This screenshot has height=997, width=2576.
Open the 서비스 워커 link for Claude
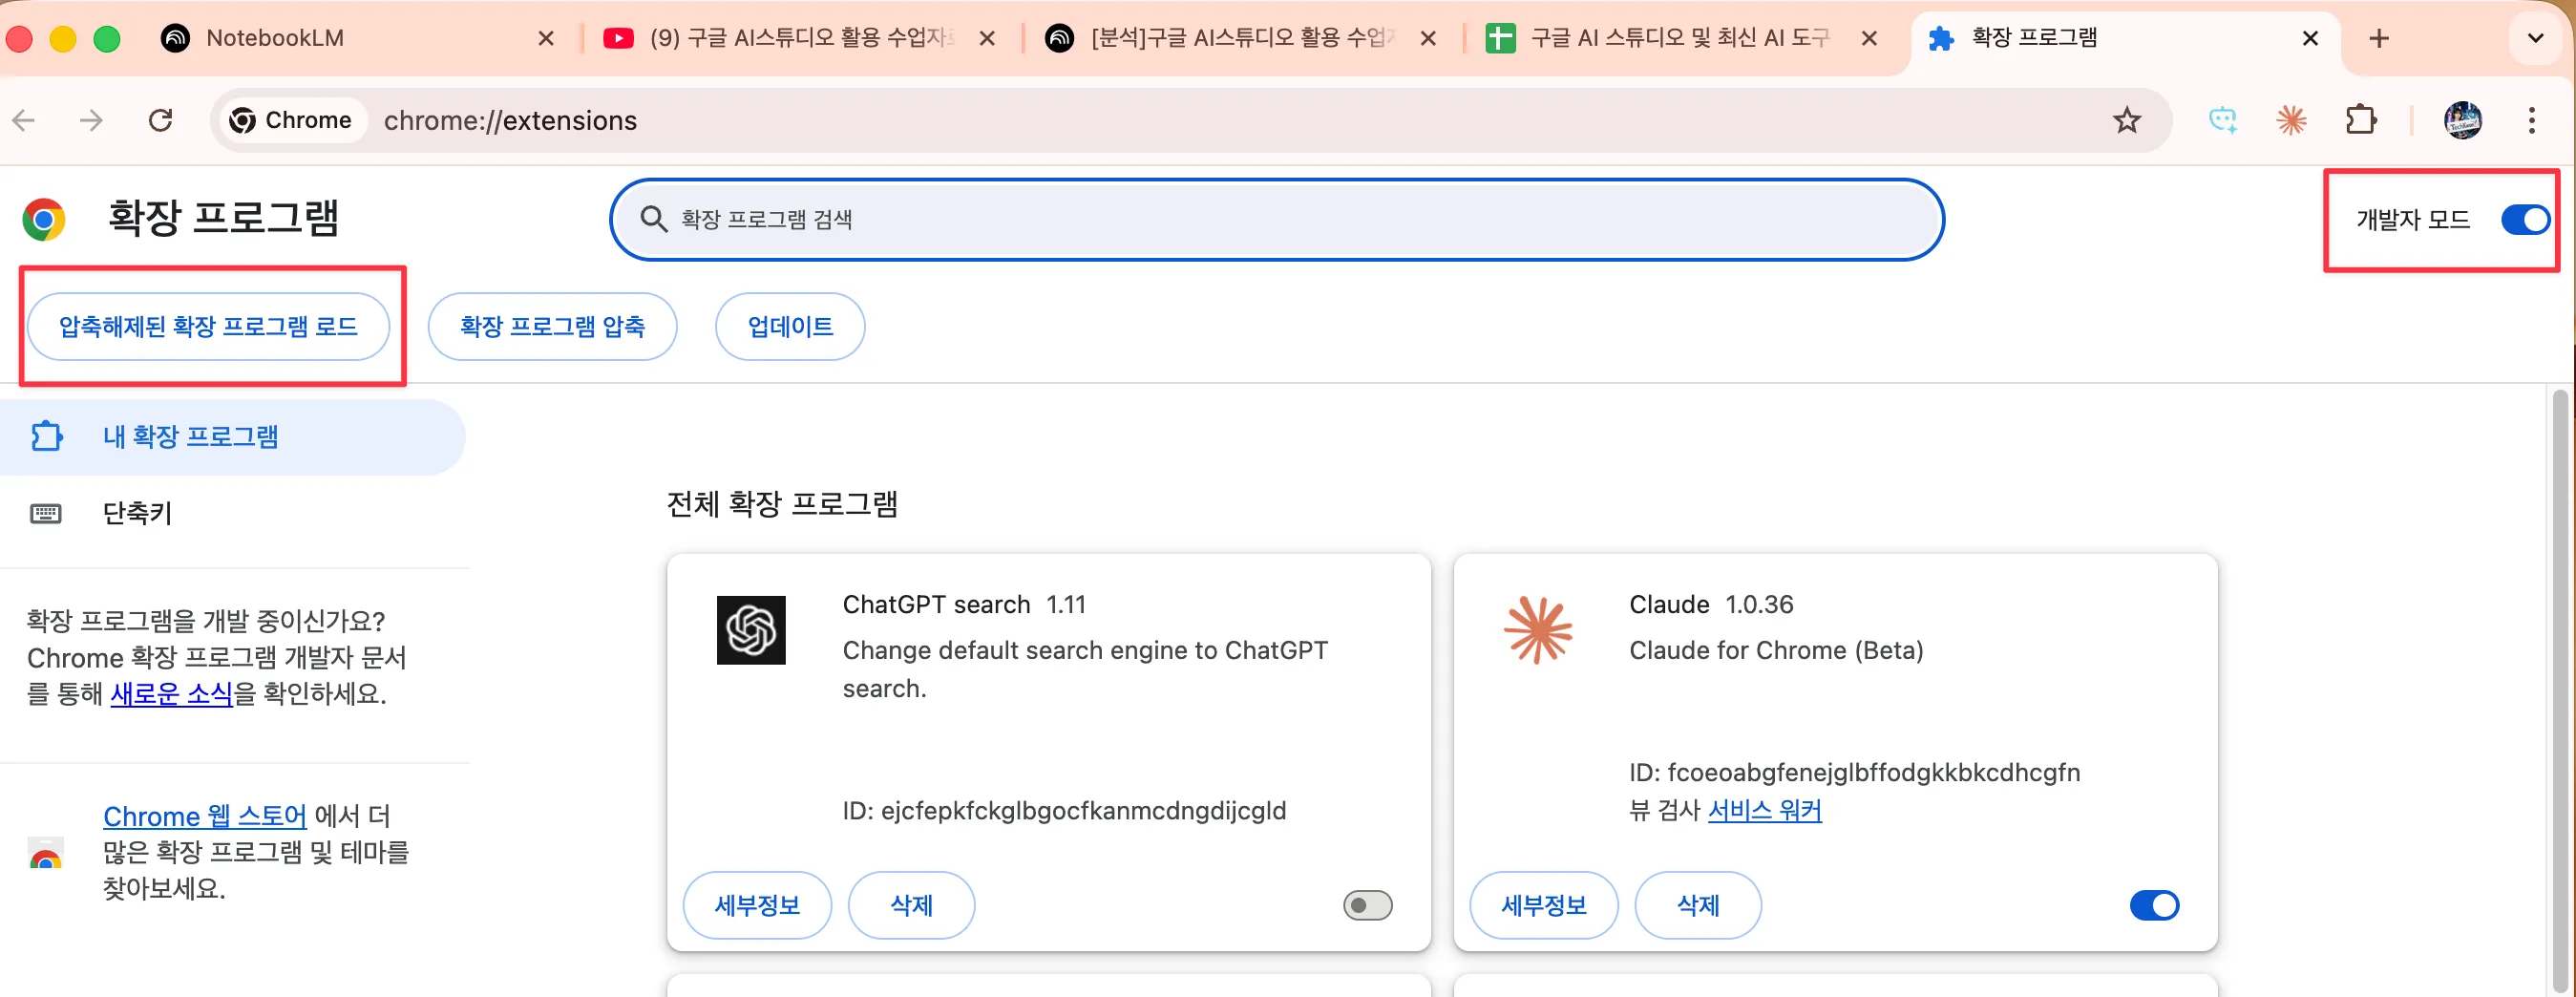(x=1764, y=810)
